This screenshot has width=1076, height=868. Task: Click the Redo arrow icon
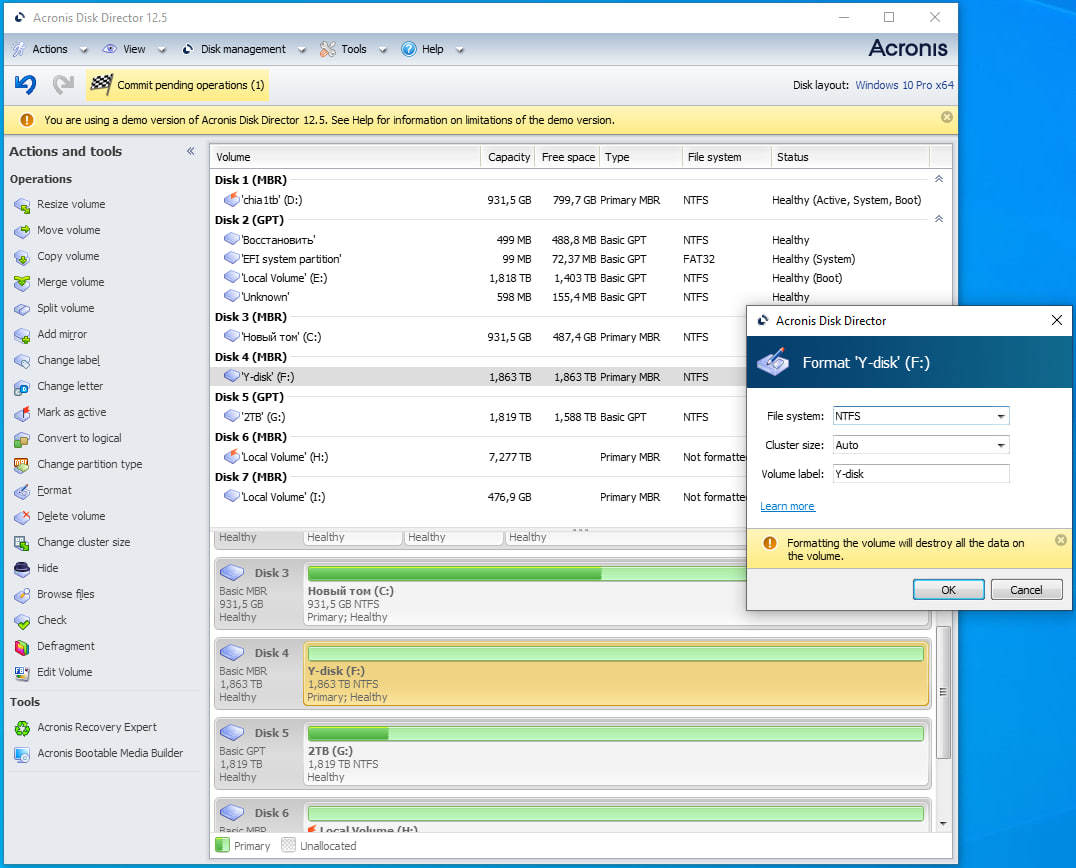63,84
